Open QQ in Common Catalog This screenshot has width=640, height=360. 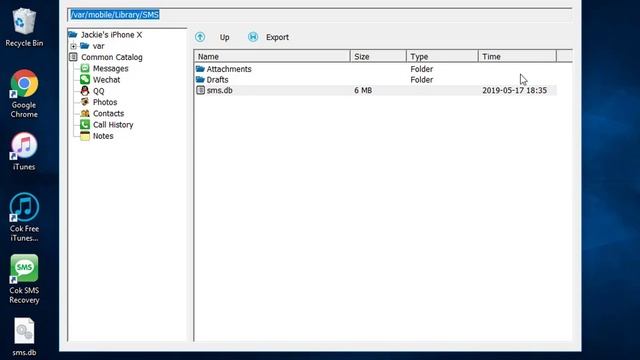[99, 91]
